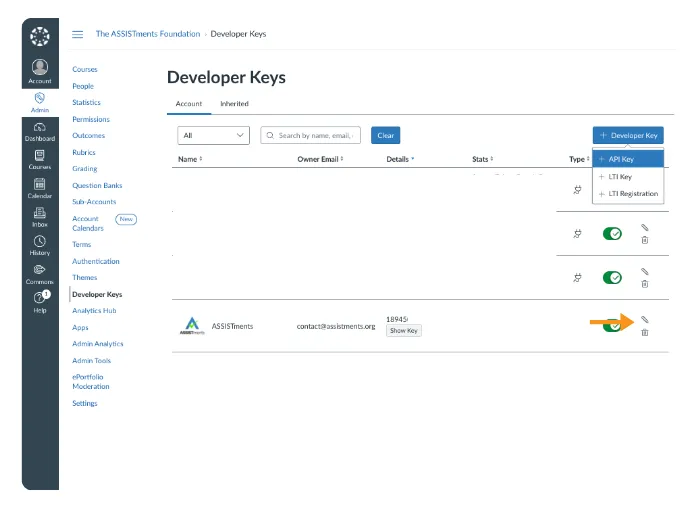This screenshot has height=508, width=698.
Task: Sort the table by Name column
Action: (190, 159)
